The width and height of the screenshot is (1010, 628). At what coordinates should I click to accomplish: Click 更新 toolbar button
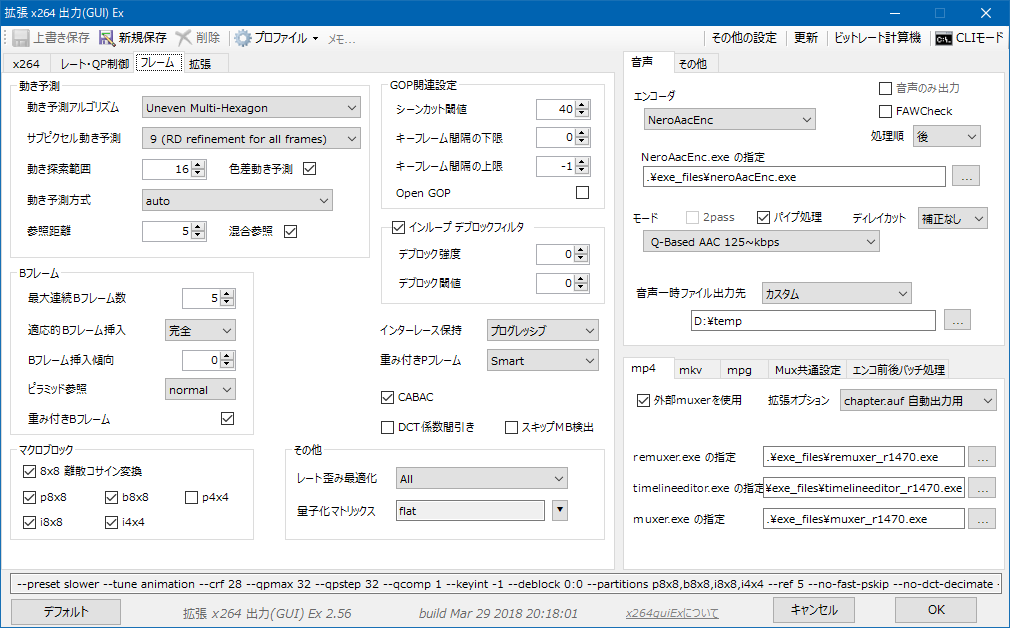806,38
